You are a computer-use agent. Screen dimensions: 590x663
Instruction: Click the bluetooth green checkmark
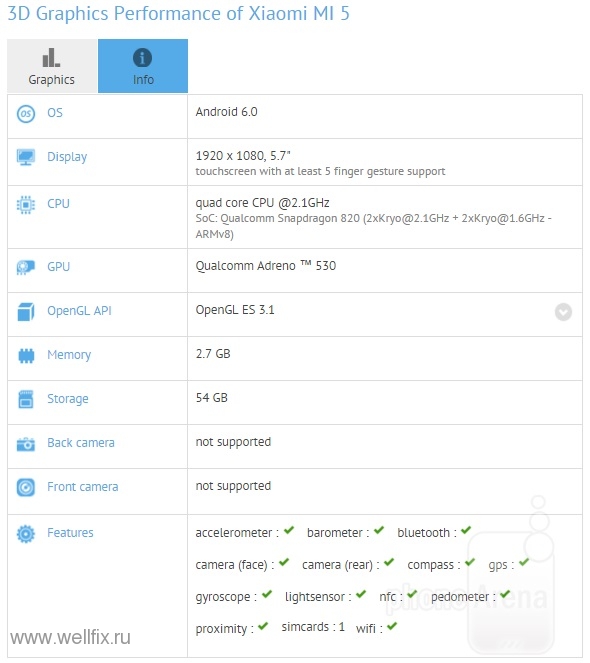(x=466, y=530)
